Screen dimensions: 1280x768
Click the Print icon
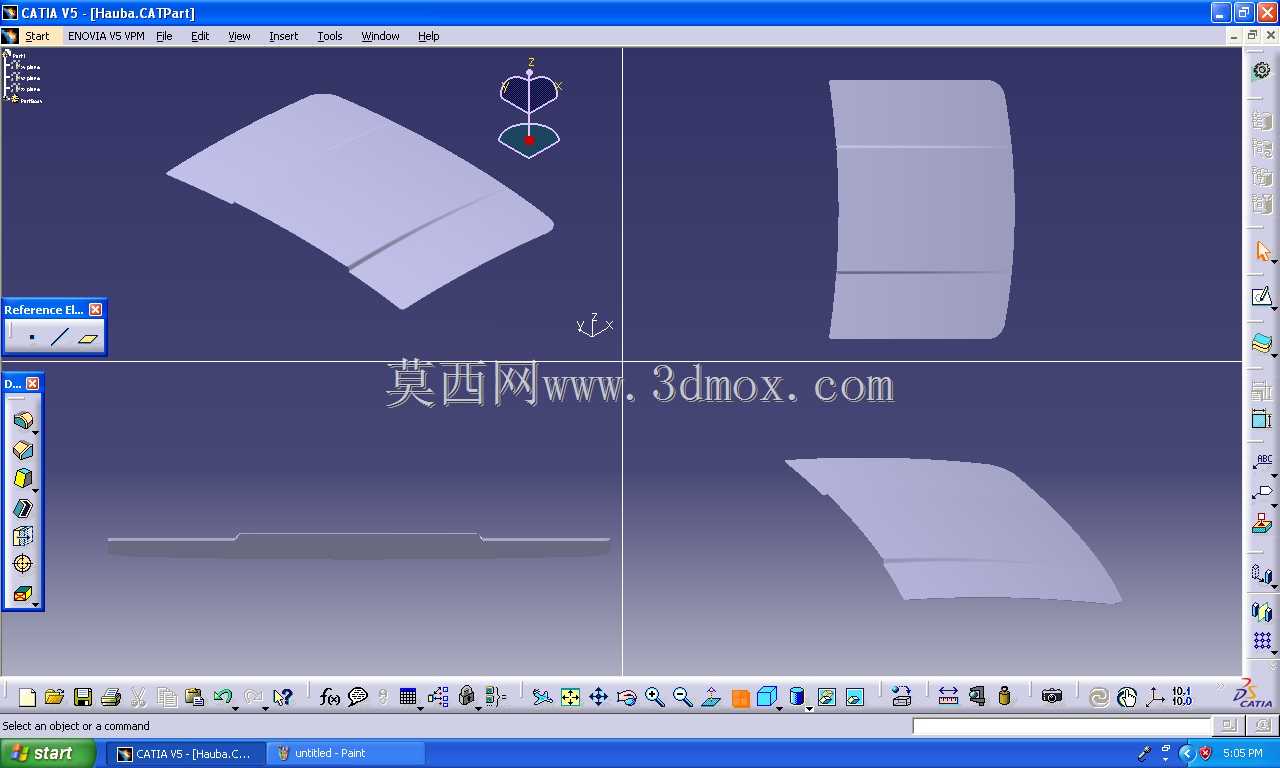[111, 697]
